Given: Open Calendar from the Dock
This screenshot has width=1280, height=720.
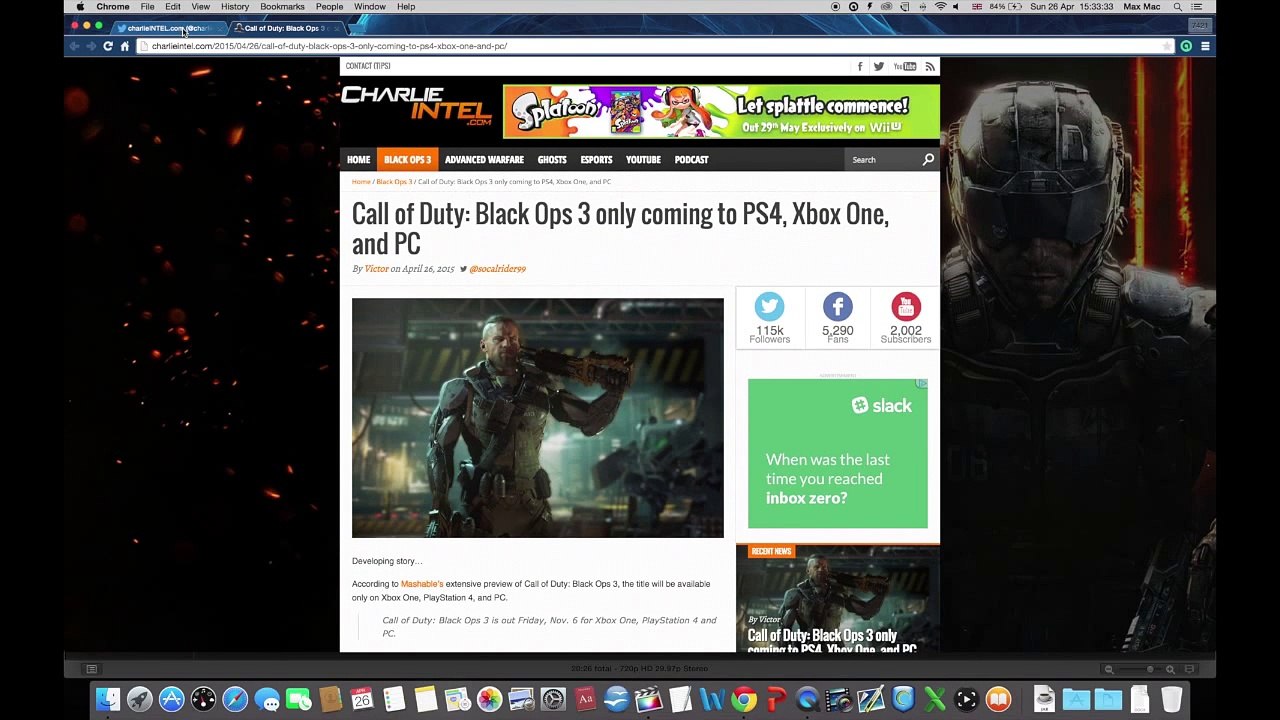Looking at the screenshot, I should pos(362,699).
